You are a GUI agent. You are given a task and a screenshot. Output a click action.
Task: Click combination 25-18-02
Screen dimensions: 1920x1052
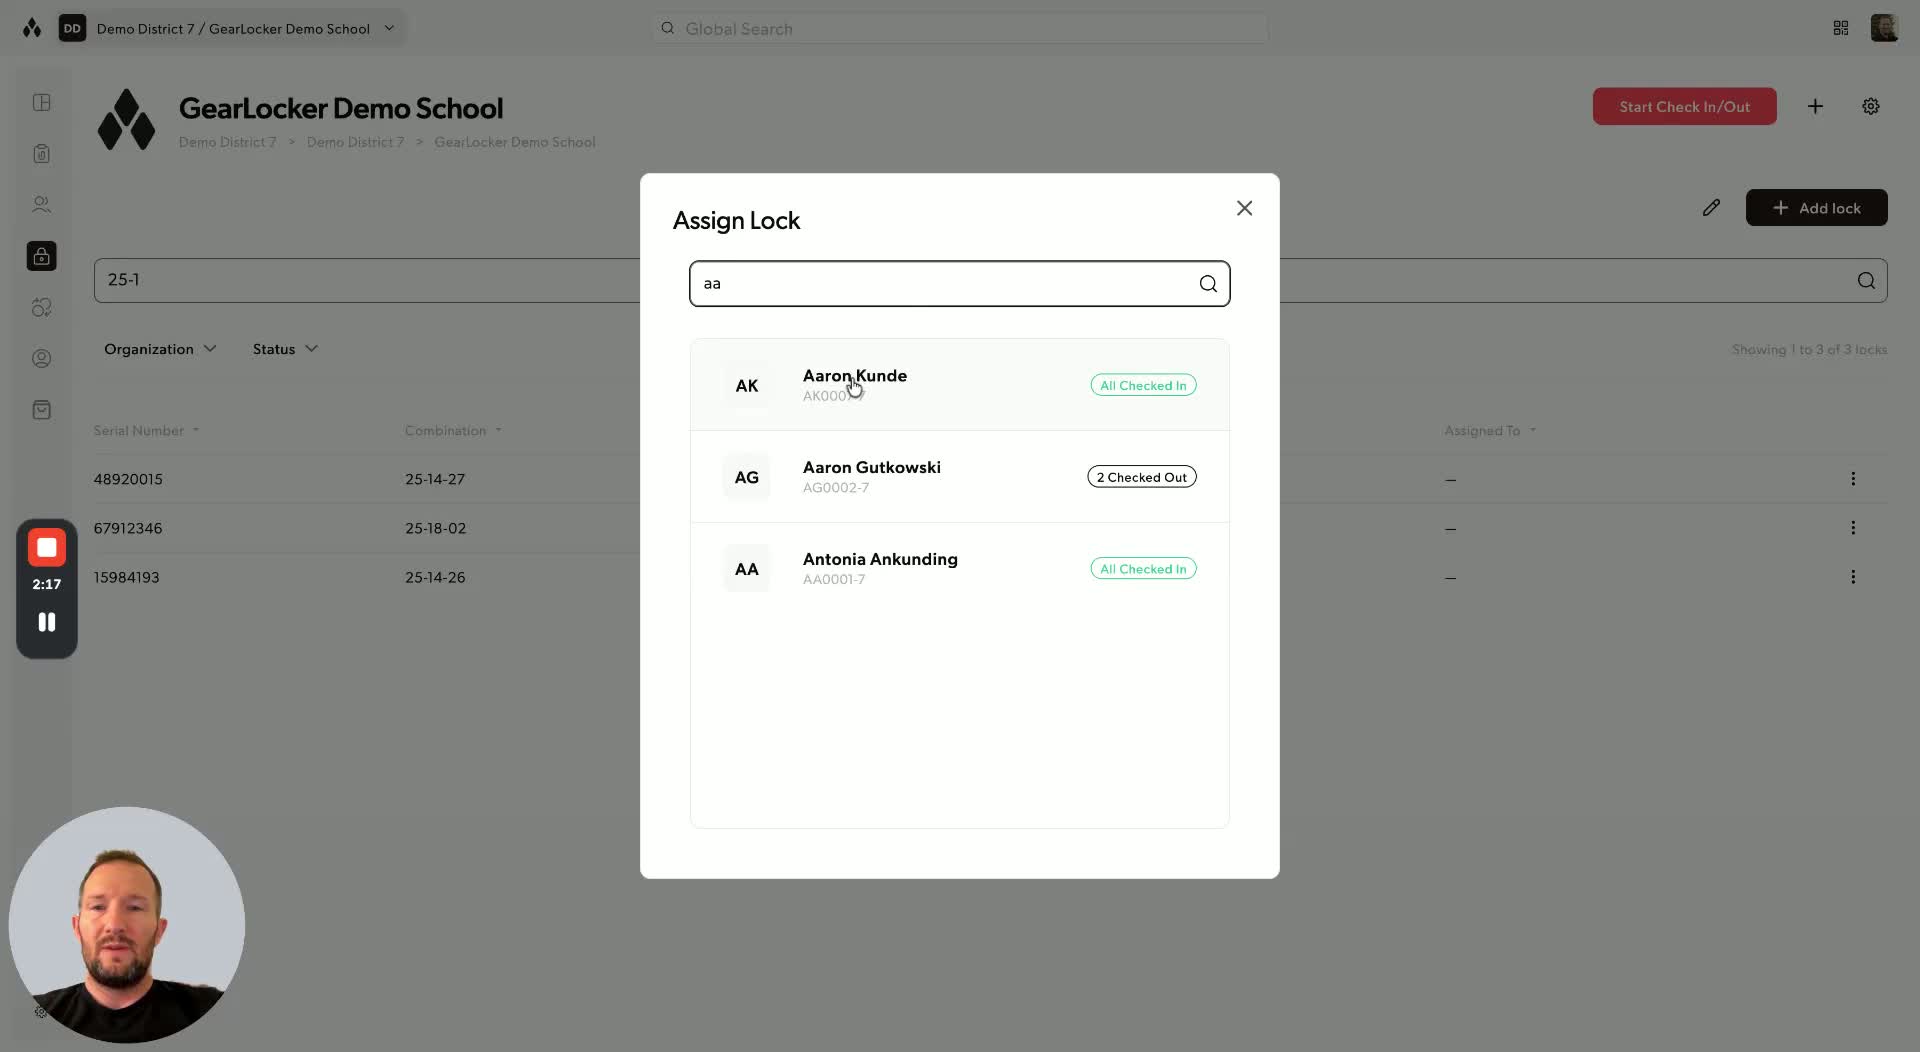pos(435,528)
